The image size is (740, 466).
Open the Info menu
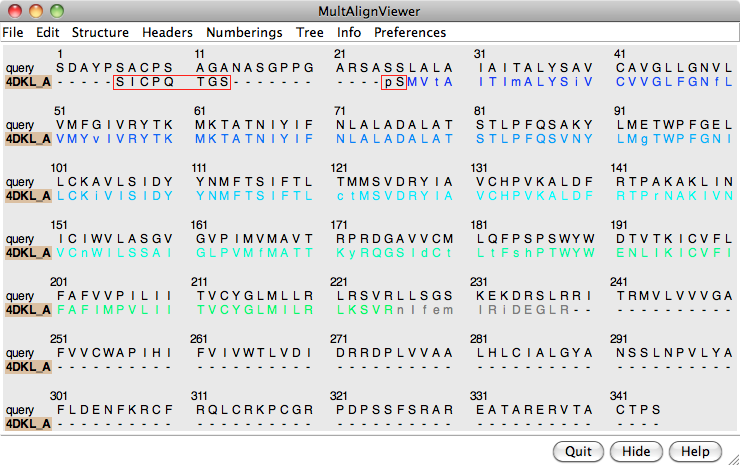click(x=349, y=32)
